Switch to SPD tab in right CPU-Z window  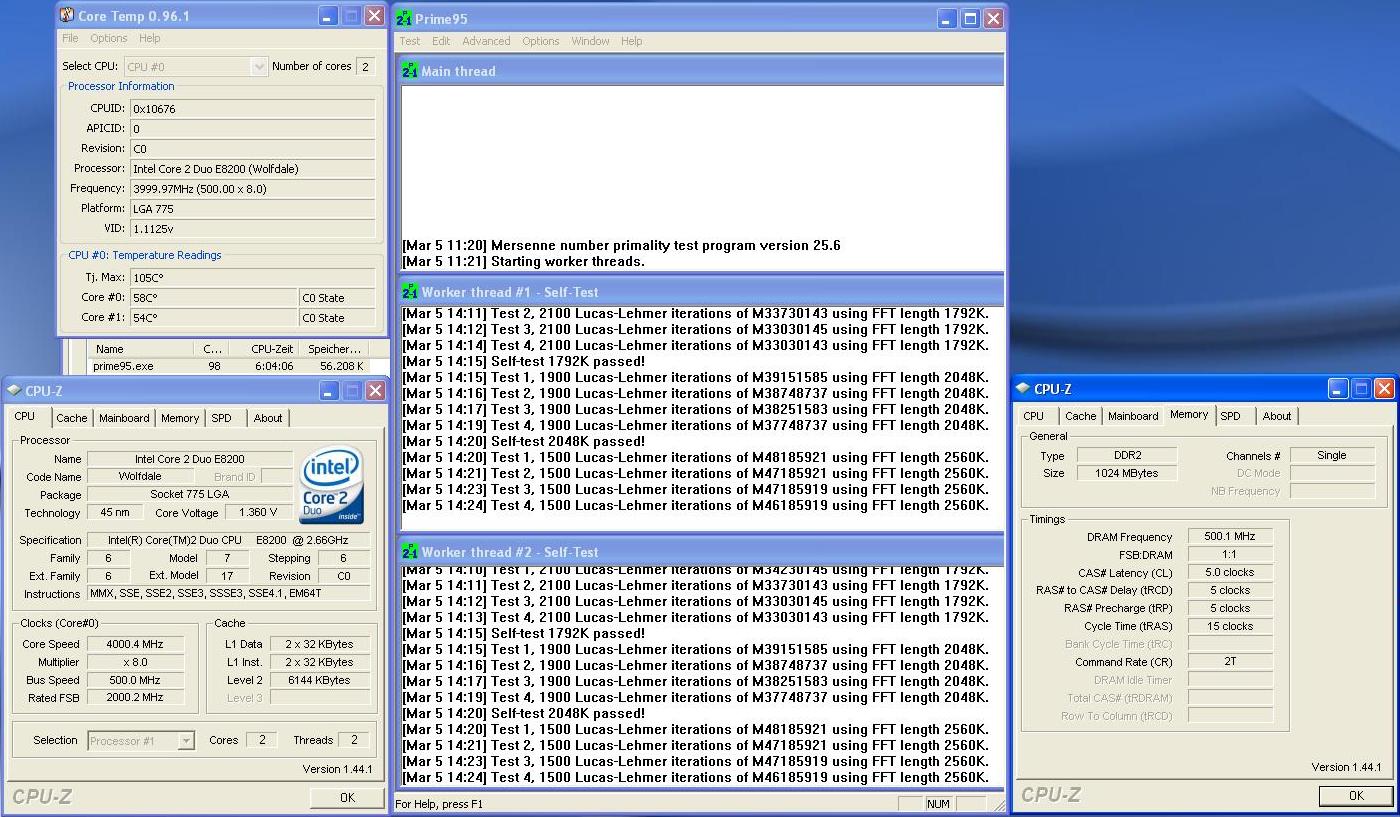[1231, 416]
